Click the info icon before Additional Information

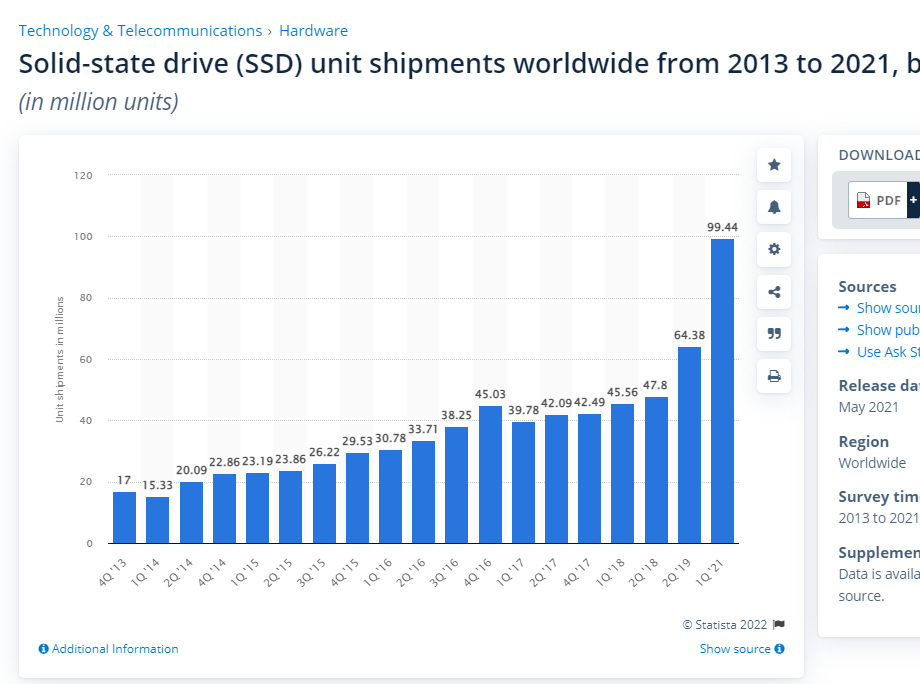pos(43,649)
